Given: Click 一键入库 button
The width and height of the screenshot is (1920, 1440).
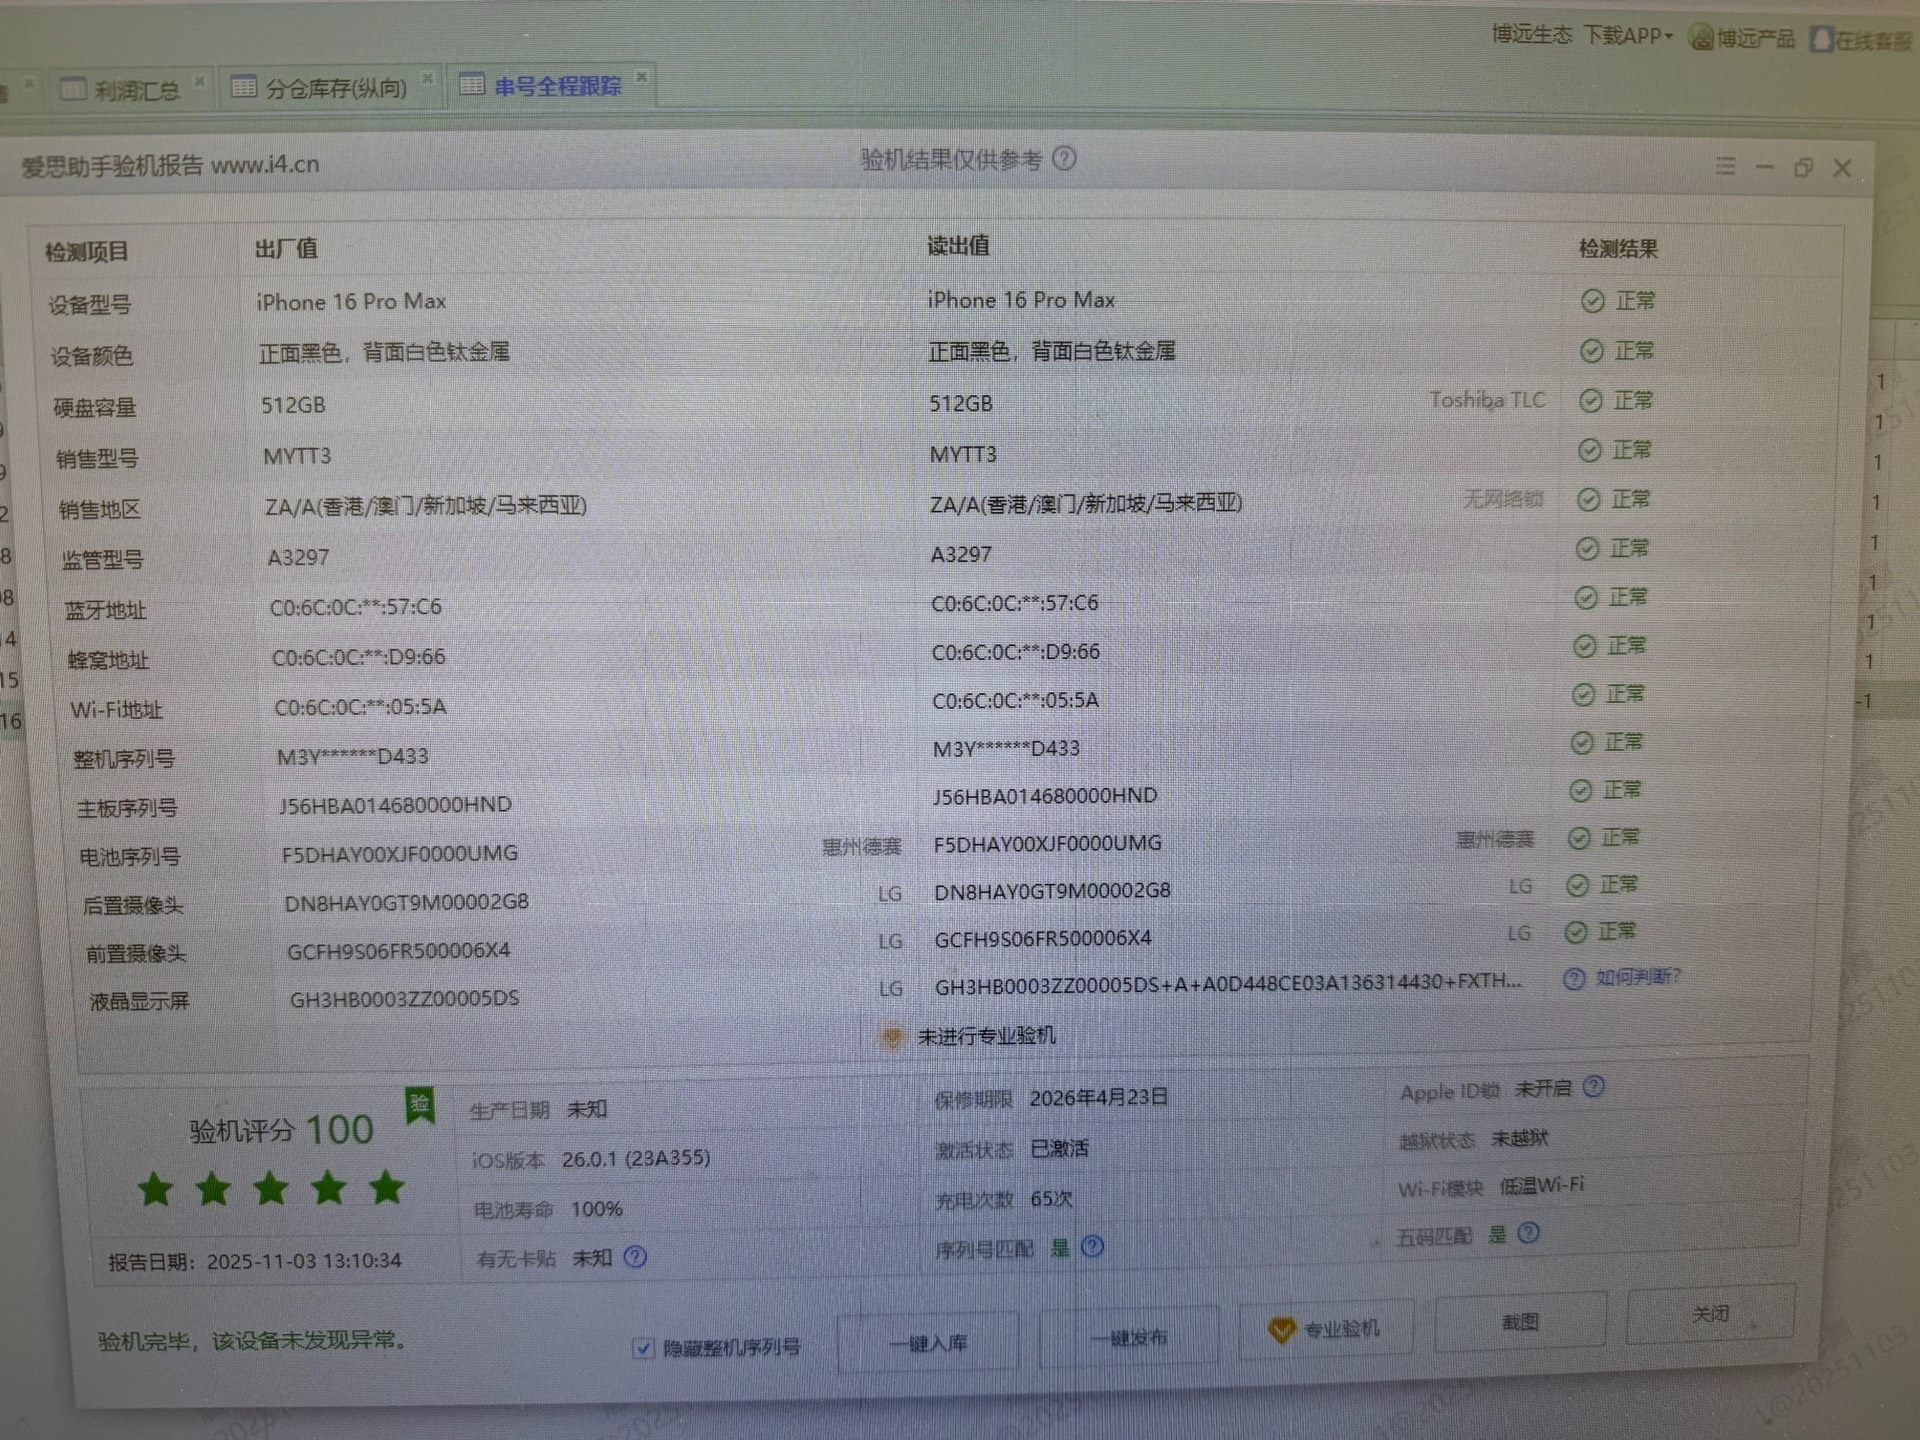Looking at the screenshot, I should coord(928,1342).
